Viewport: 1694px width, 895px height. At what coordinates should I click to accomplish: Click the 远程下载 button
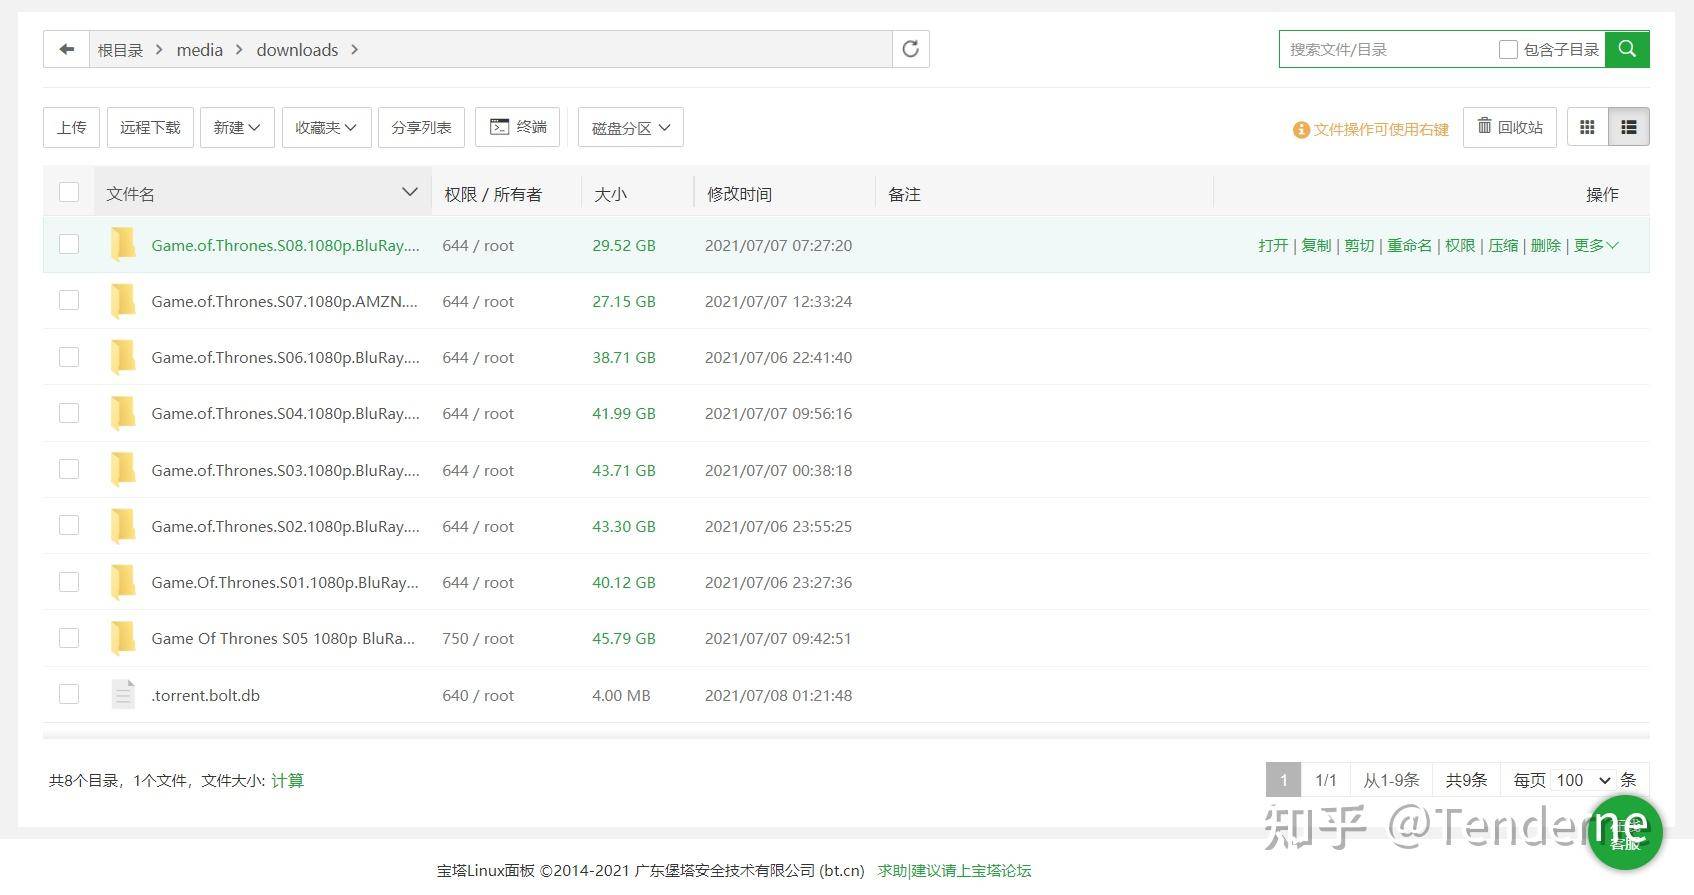(x=150, y=127)
